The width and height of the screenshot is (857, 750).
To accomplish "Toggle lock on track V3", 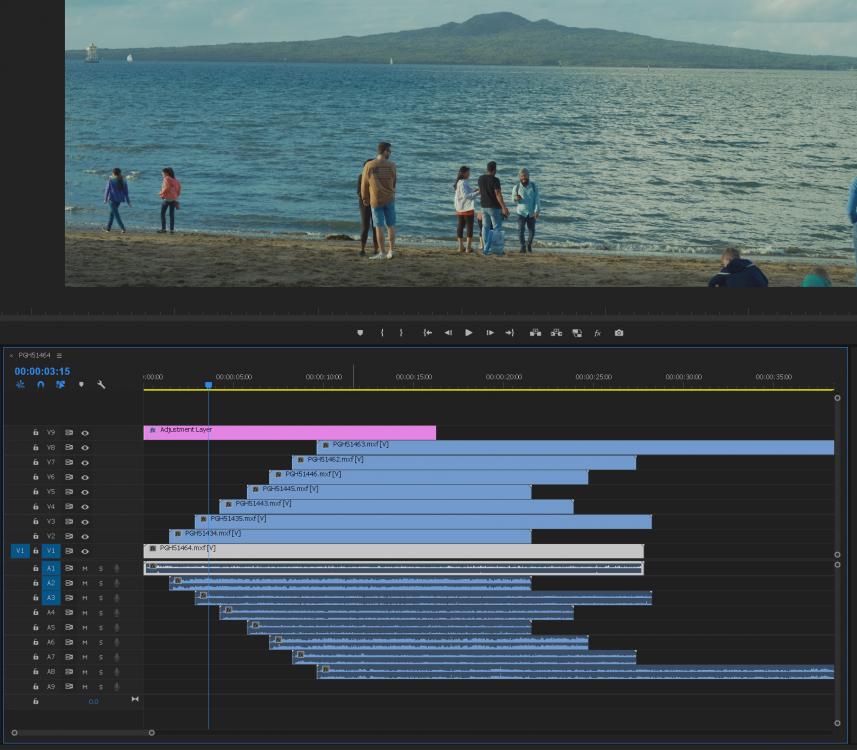I will pos(36,521).
